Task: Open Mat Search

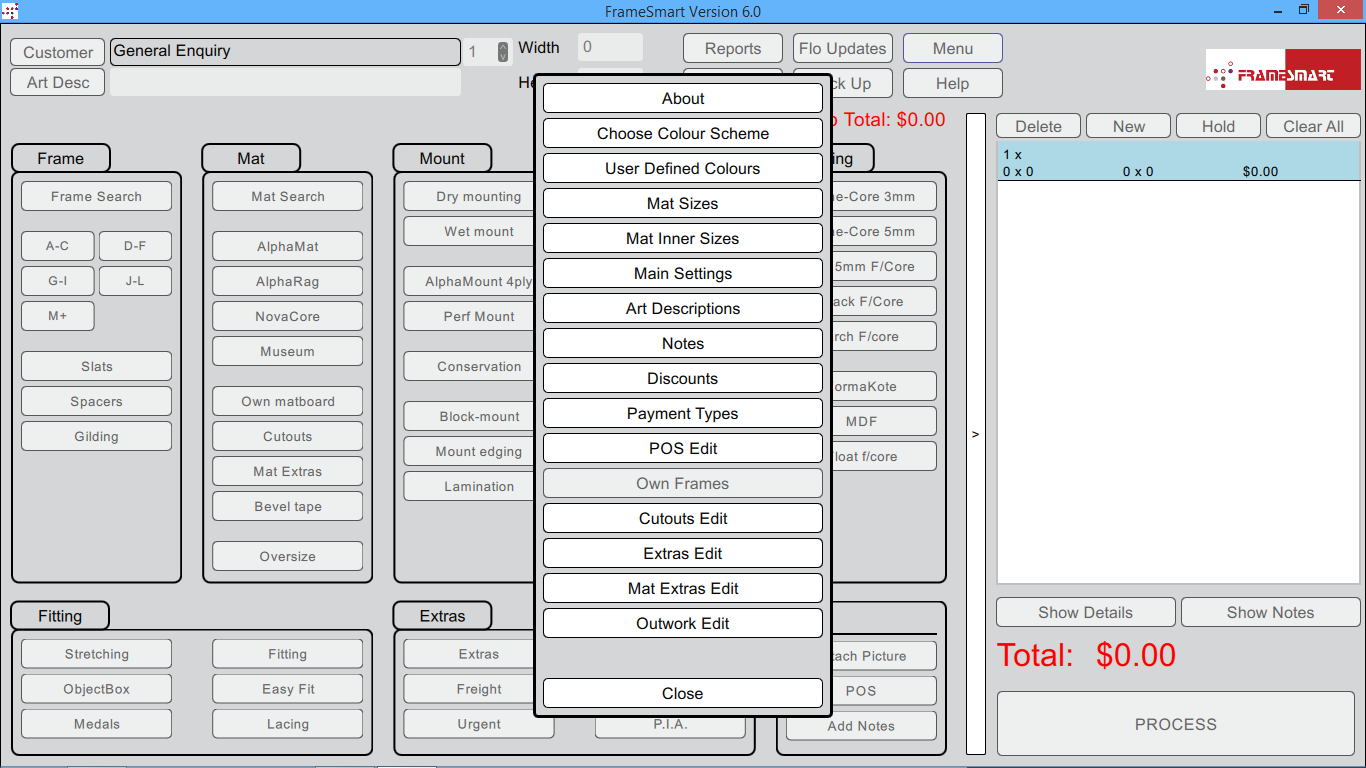Action: pos(288,196)
